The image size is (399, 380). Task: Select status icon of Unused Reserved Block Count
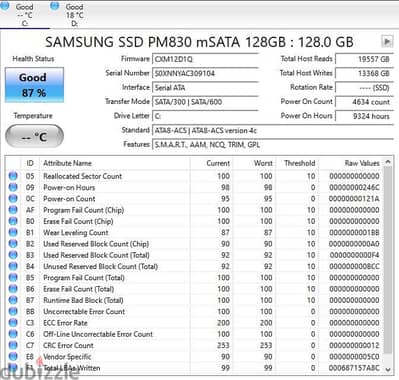coord(13,266)
